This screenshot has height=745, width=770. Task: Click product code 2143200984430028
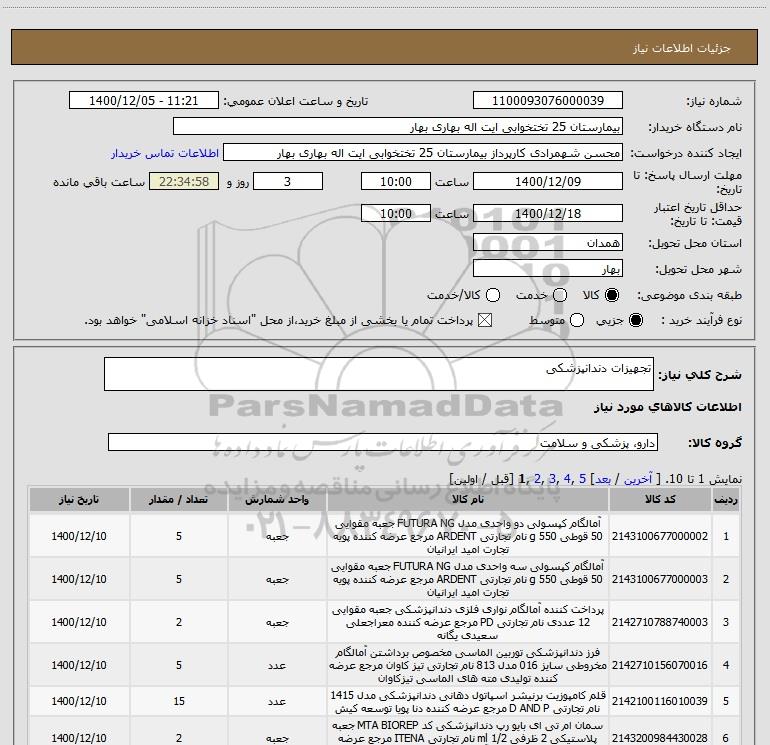coord(660,738)
